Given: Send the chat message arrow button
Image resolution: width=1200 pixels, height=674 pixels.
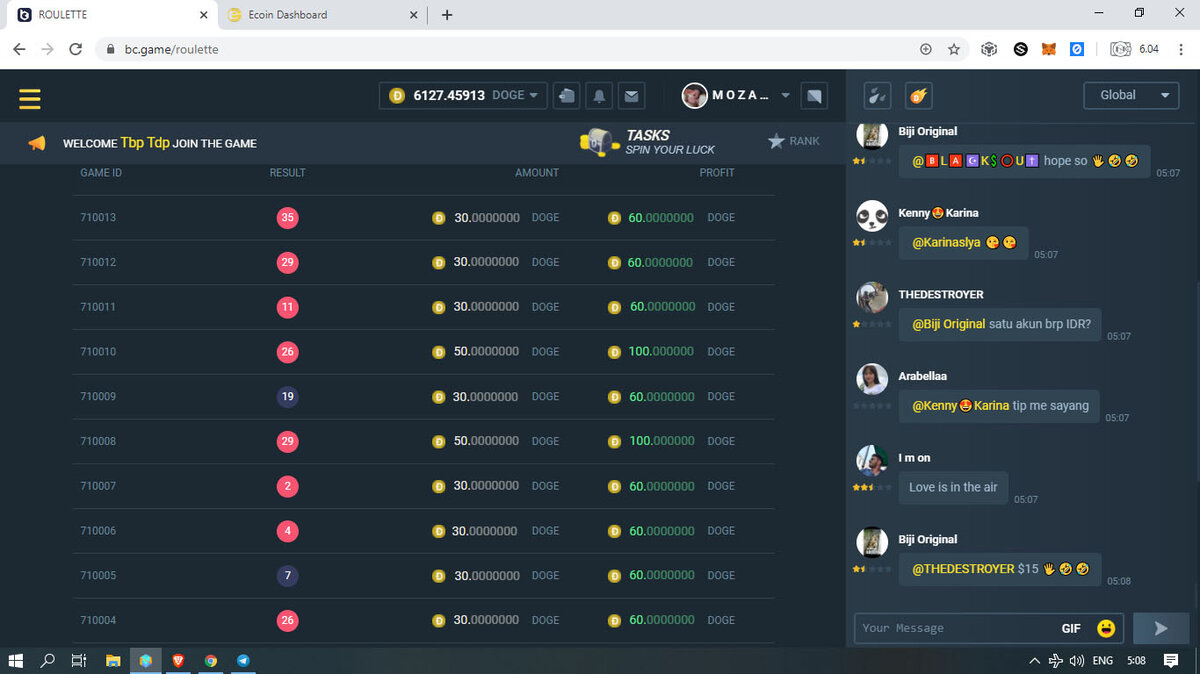Looking at the screenshot, I should tap(1160, 628).
